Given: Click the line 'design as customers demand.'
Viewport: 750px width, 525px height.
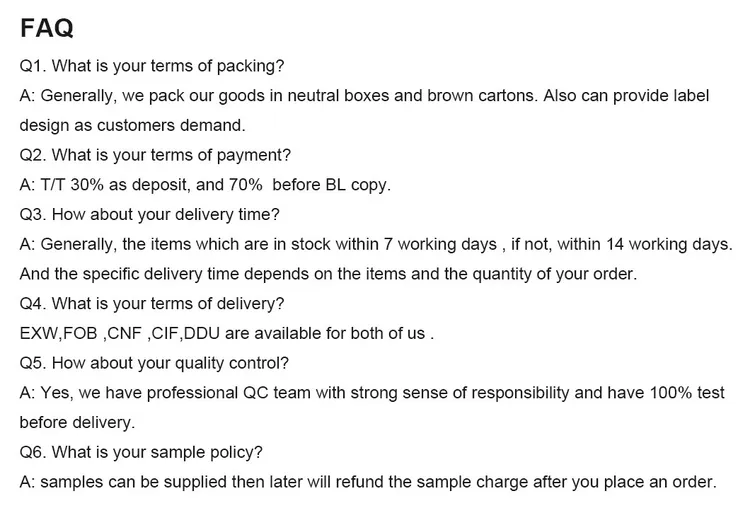Looking at the screenshot, I should (x=132, y=125).
